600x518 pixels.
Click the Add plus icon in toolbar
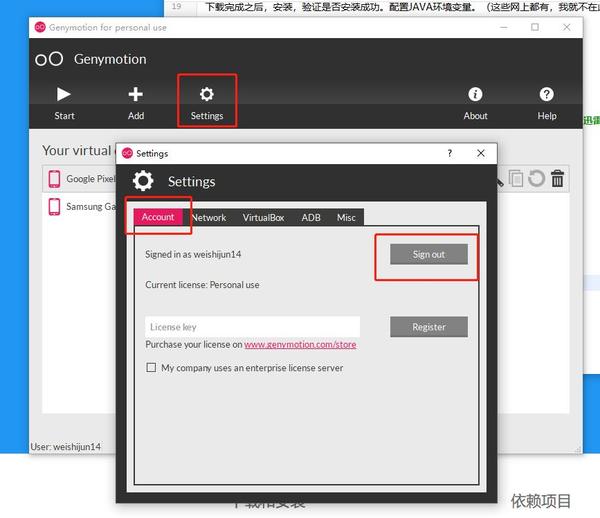[x=135, y=94]
